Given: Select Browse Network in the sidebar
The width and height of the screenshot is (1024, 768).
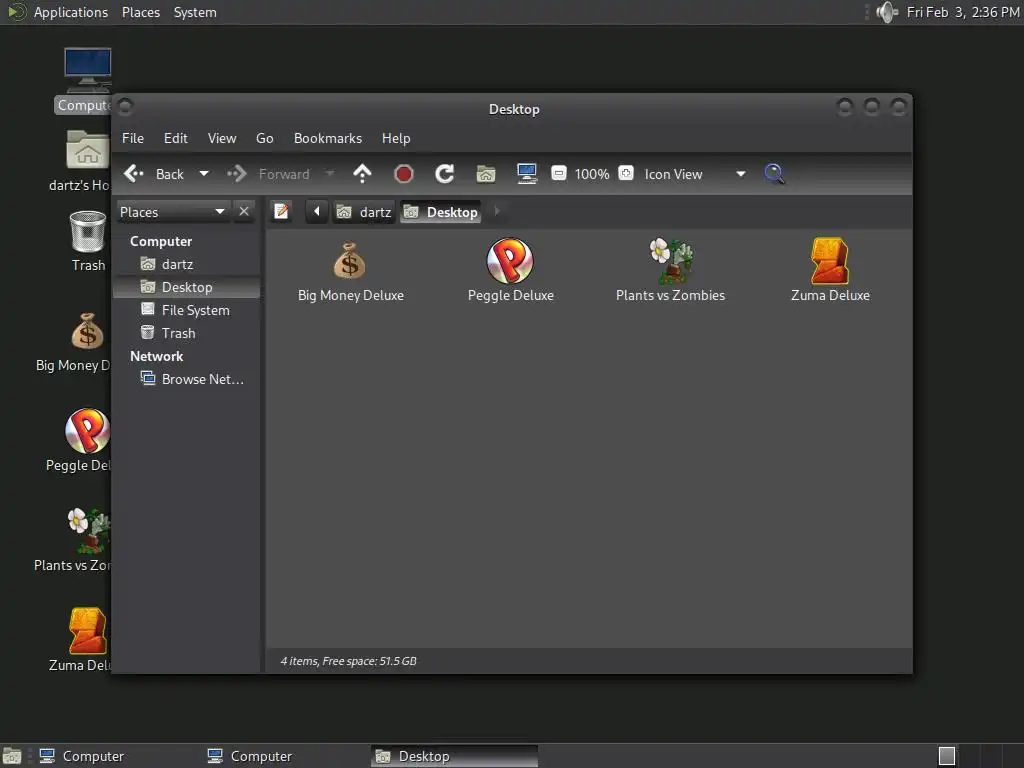Looking at the screenshot, I should click(x=187, y=379).
